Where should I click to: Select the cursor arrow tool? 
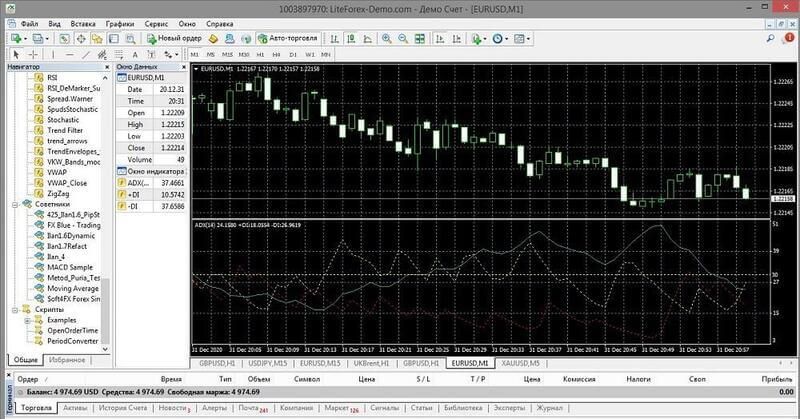[x=16, y=54]
